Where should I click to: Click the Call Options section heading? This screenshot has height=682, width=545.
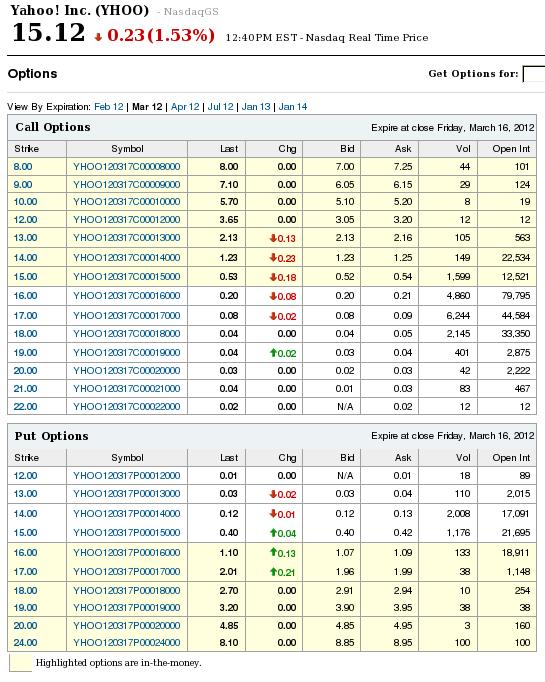[x=53, y=127]
